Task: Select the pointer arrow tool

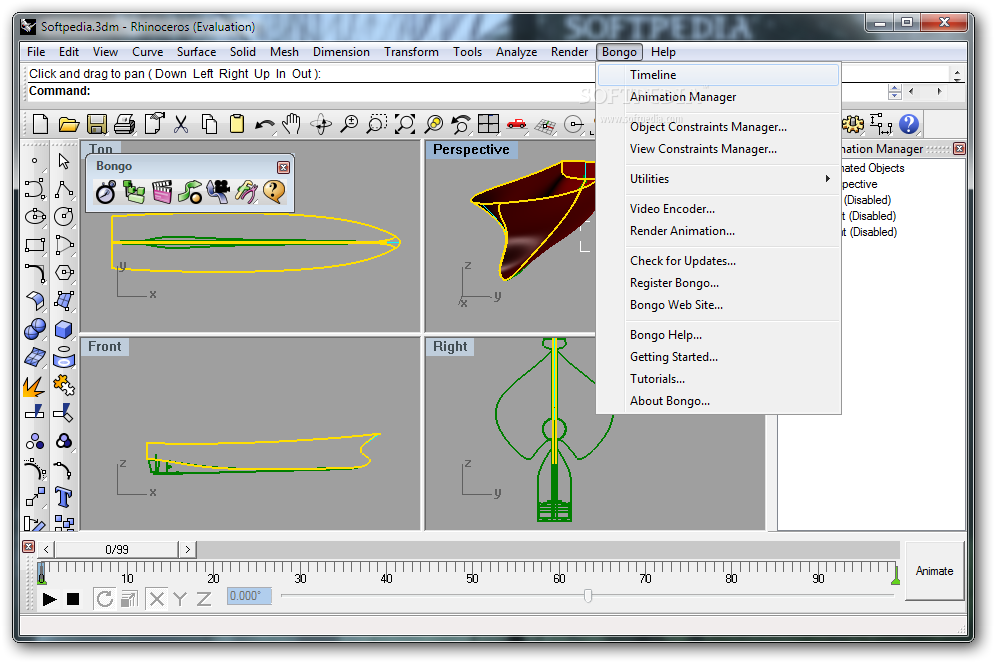Action: [x=63, y=161]
